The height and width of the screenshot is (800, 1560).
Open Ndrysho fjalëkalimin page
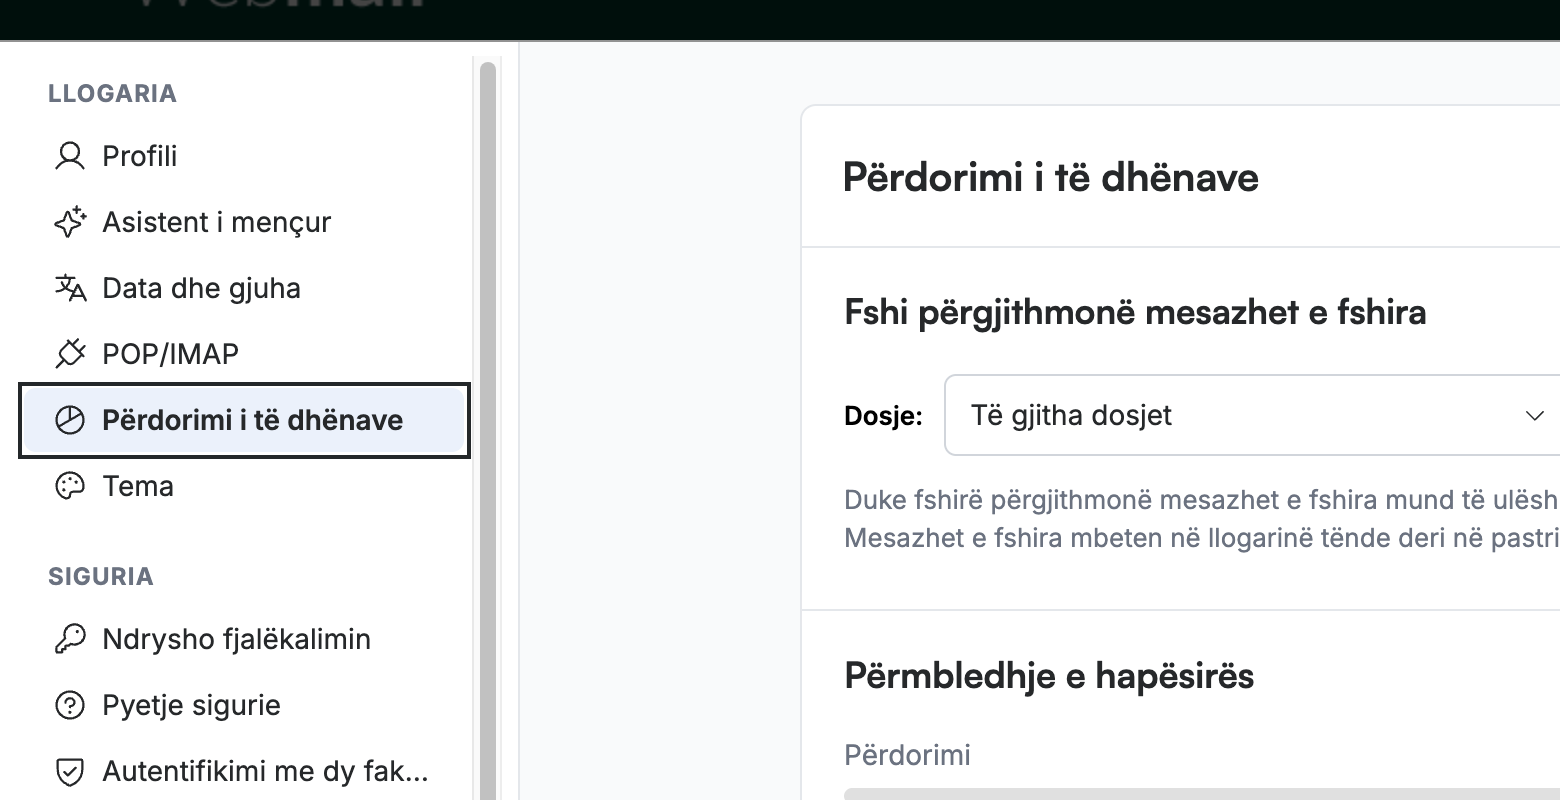click(x=244, y=639)
